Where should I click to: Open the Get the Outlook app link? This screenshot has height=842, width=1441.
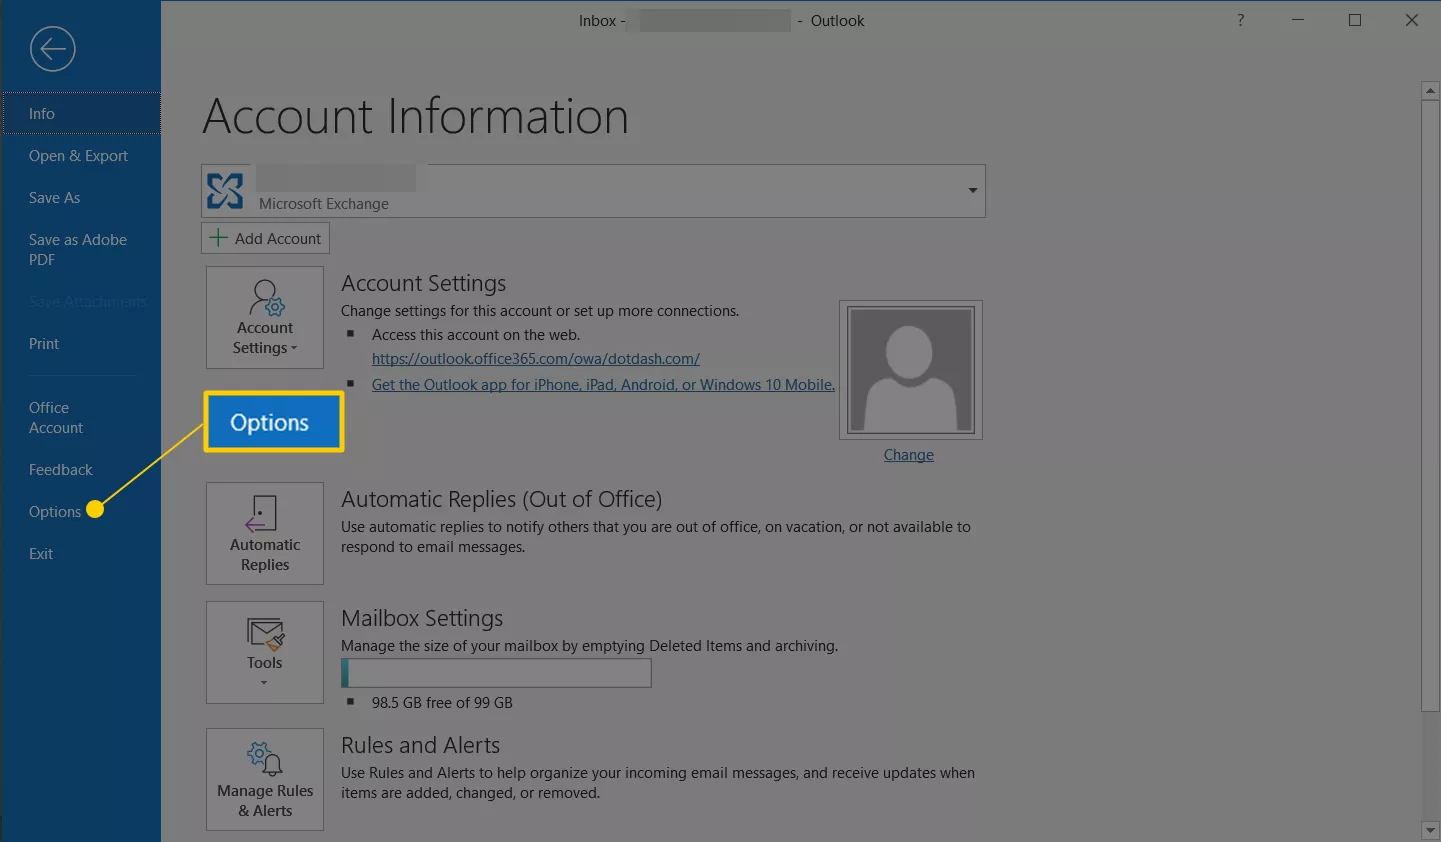click(603, 384)
